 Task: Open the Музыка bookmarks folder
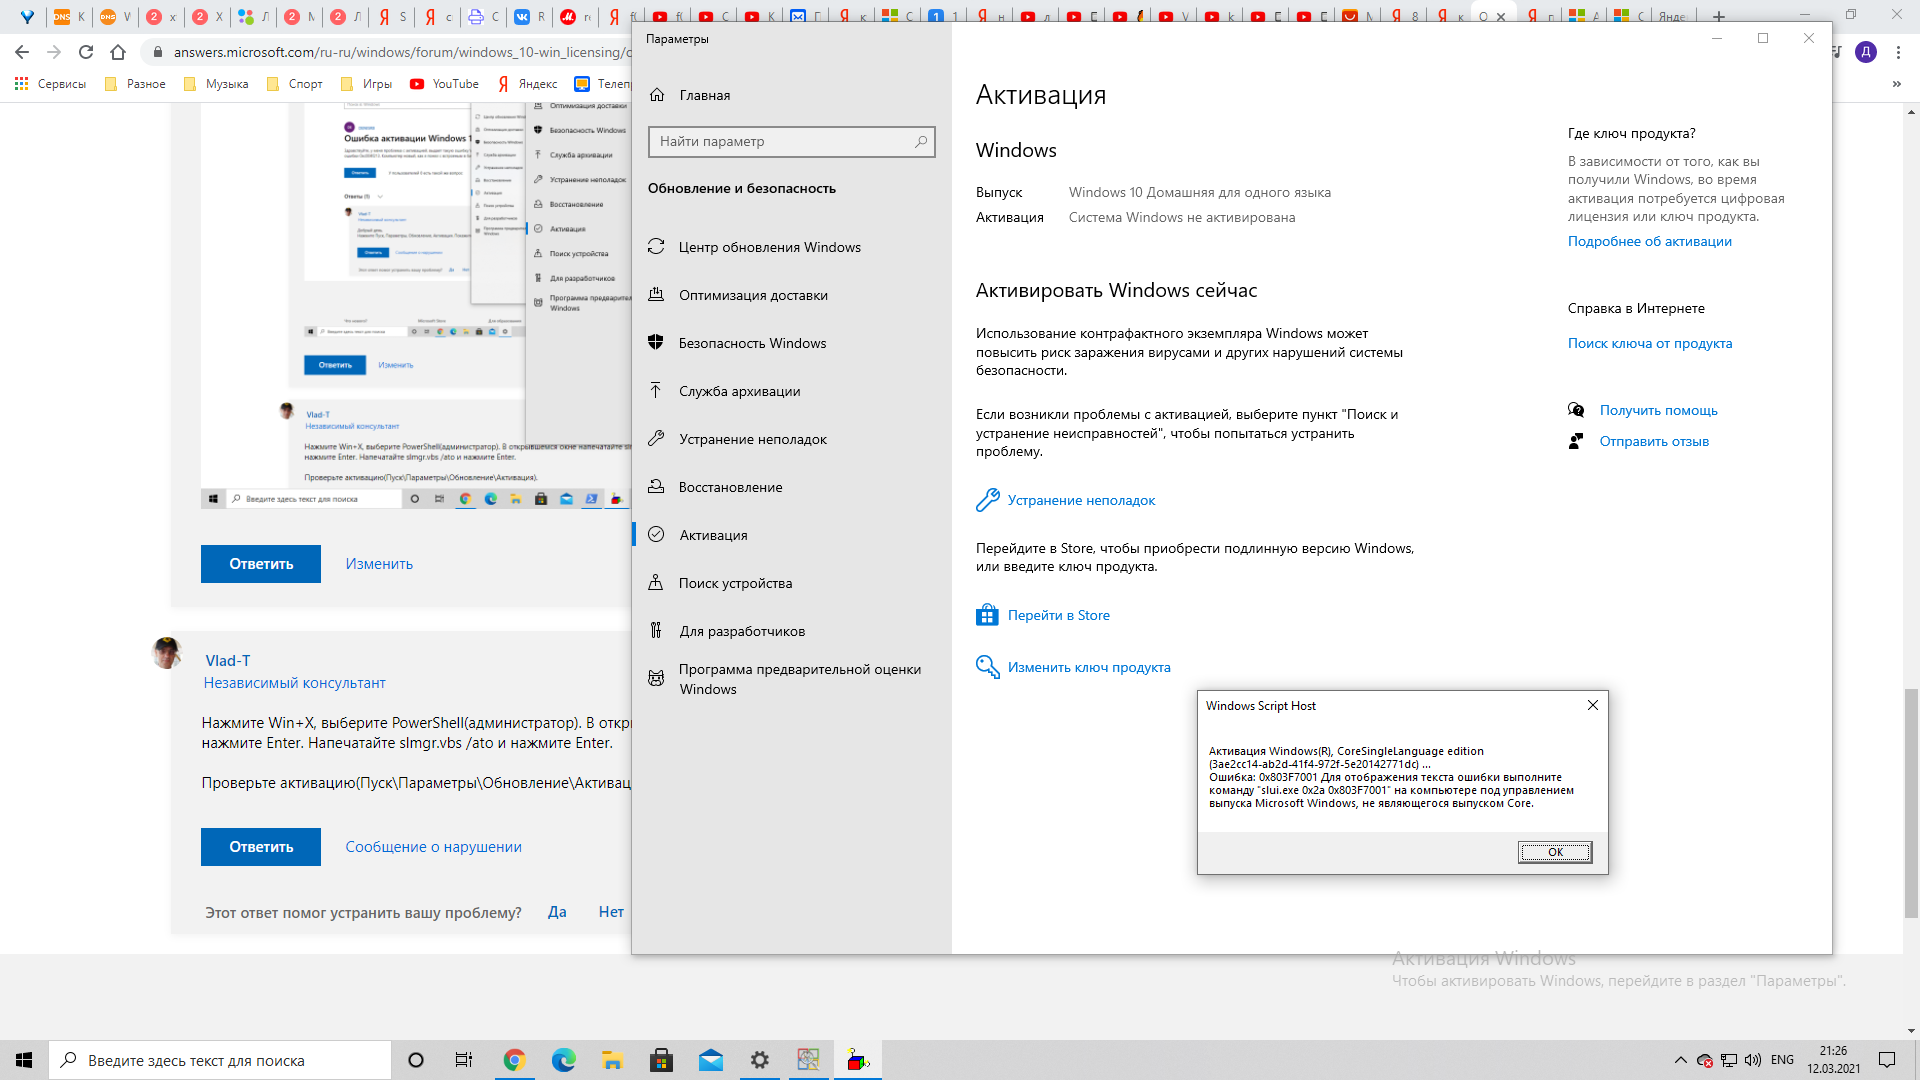pyautogui.click(x=216, y=84)
